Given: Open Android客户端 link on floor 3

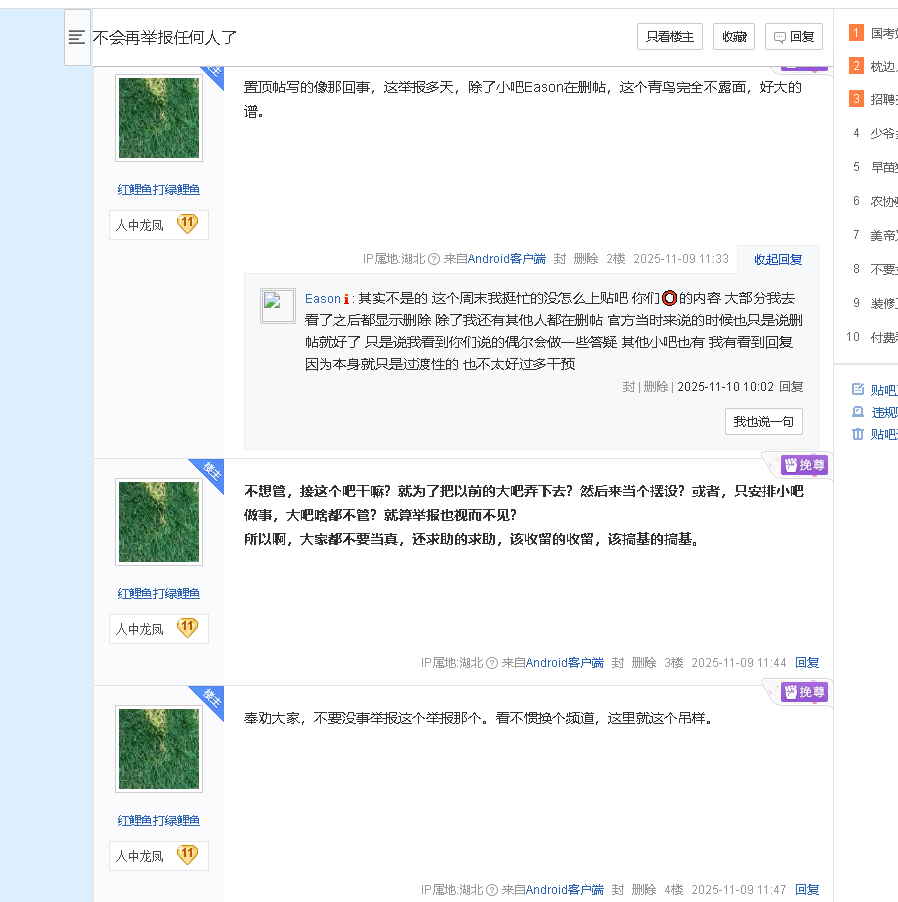Looking at the screenshot, I should 564,662.
